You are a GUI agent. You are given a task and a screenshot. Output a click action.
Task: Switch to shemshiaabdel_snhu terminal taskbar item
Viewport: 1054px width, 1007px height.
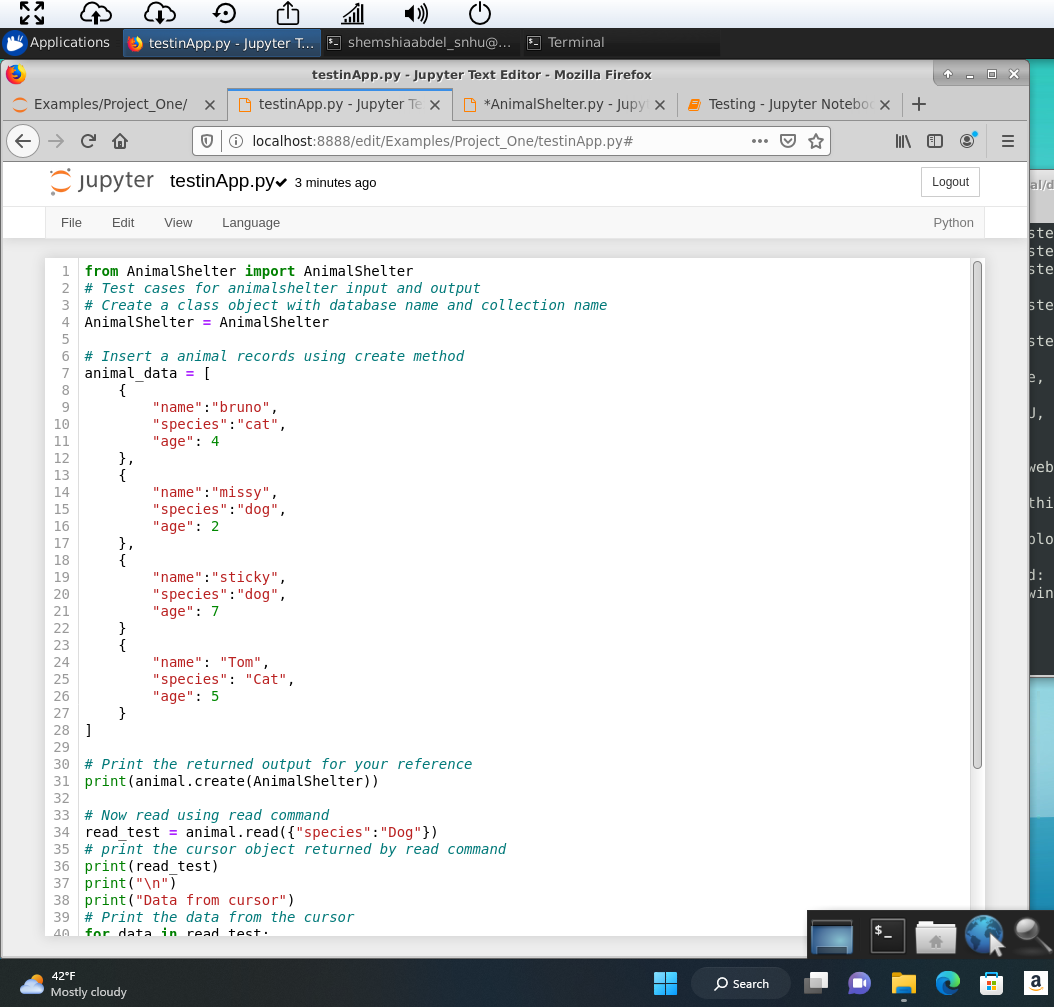420,42
